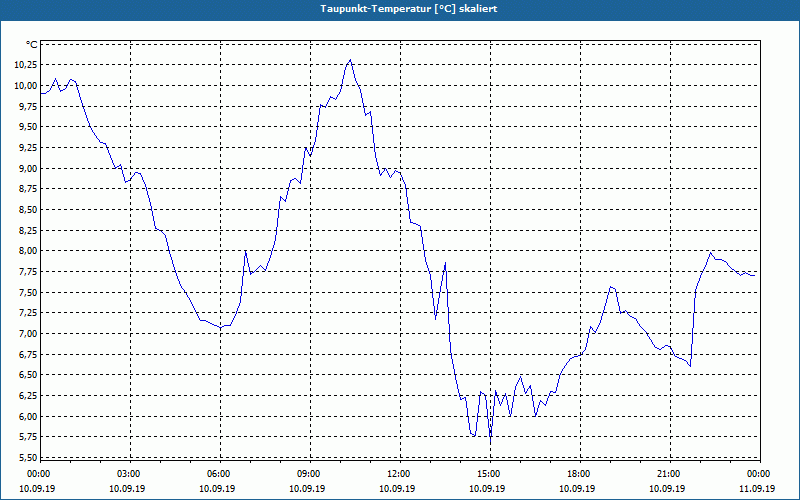
Task: Click the 10.09.19 date under 18:00
Action: point(577,489)
